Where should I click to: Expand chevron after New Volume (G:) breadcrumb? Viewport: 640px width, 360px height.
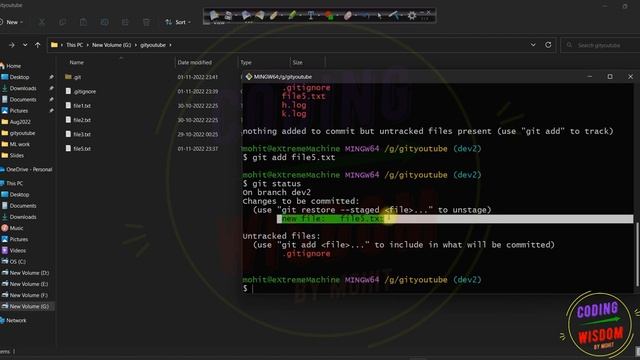pyautogui.click(x=136, y=45)
